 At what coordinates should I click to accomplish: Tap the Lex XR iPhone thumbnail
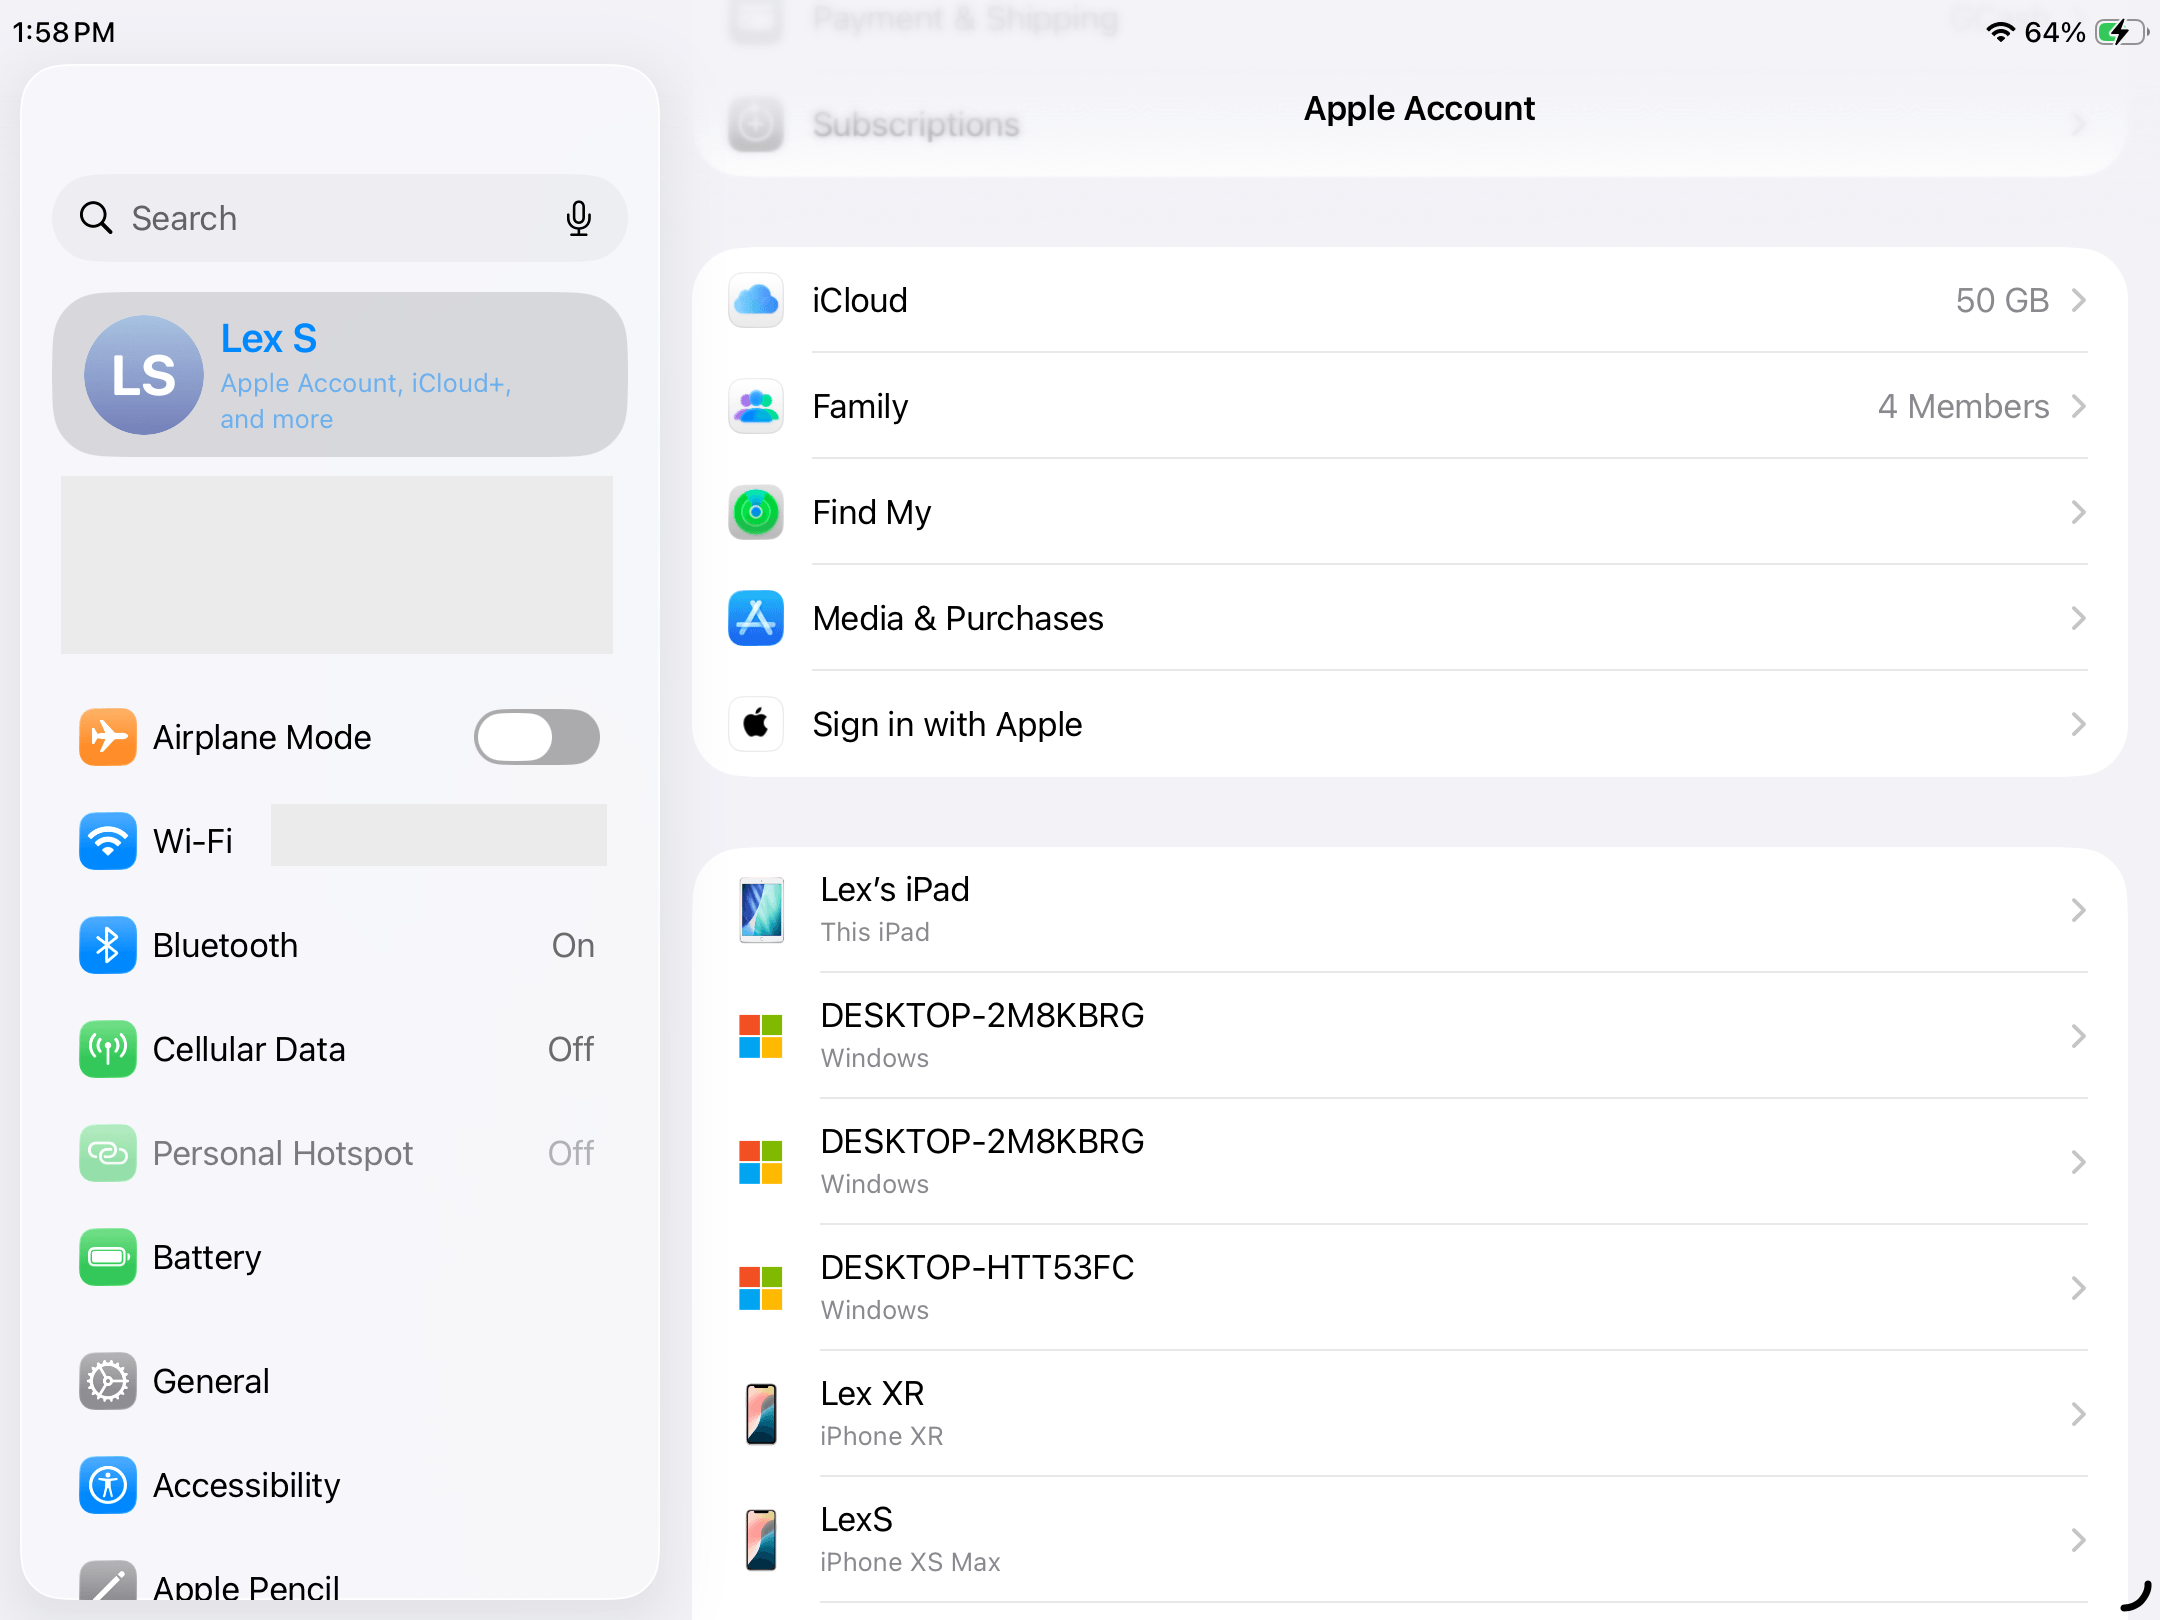click(x=761, y=1414)
